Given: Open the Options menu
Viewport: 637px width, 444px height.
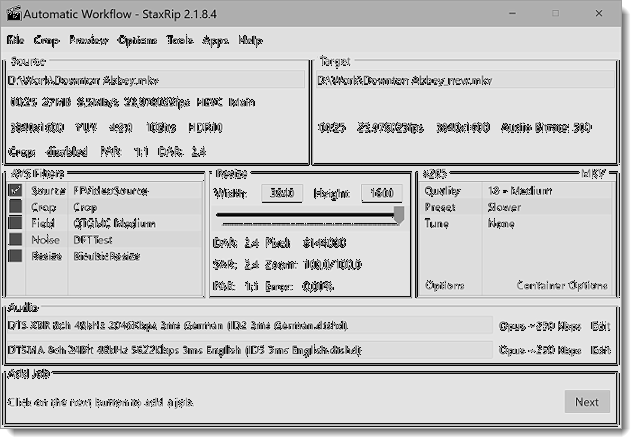Looking at the screenshot, I should tap(137, 40).
